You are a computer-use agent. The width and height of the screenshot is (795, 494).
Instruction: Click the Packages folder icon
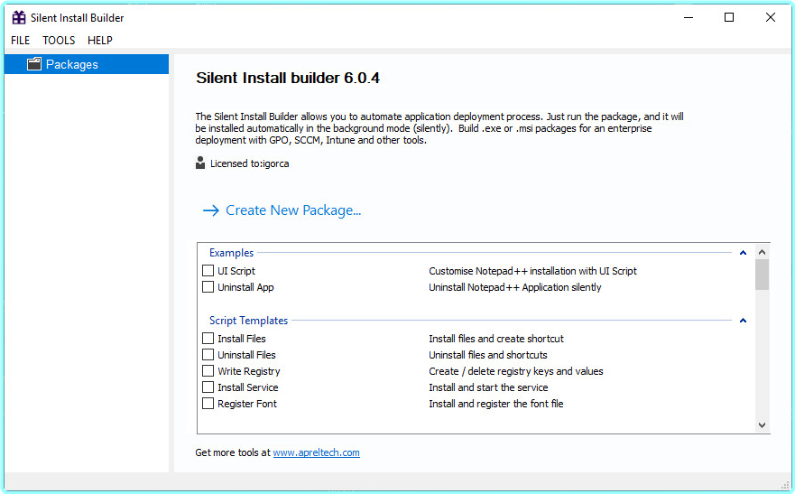pos(34,64)
